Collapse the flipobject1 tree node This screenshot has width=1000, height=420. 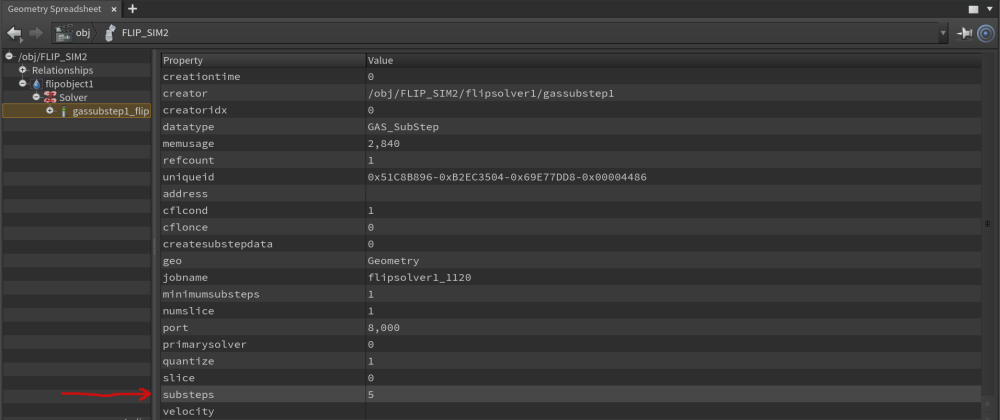coord(23,83)
